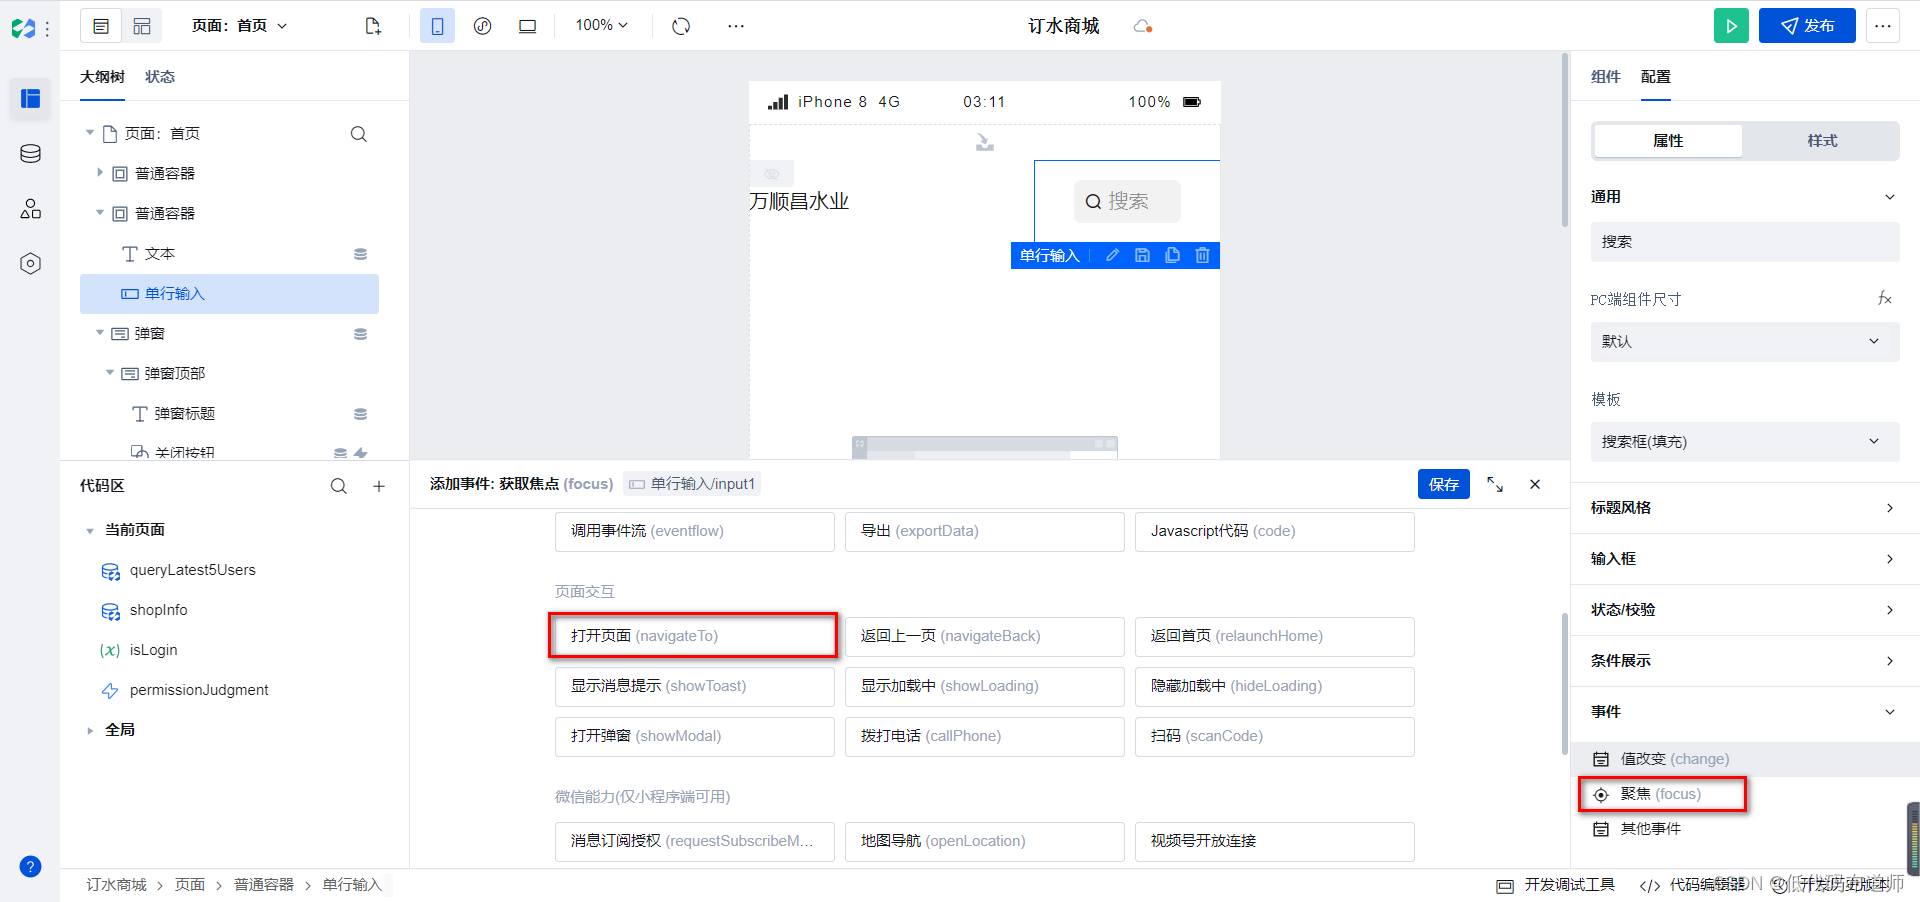This screenshot has height=902, width=1920.
Task: Select the PC desktop preview icon
Action: pos(527,26)
